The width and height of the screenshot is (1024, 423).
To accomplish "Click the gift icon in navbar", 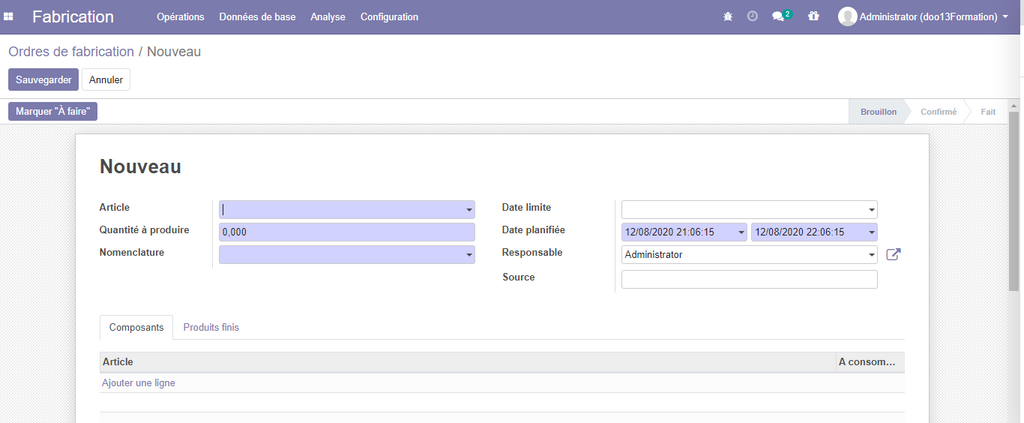I will (813, 17).
